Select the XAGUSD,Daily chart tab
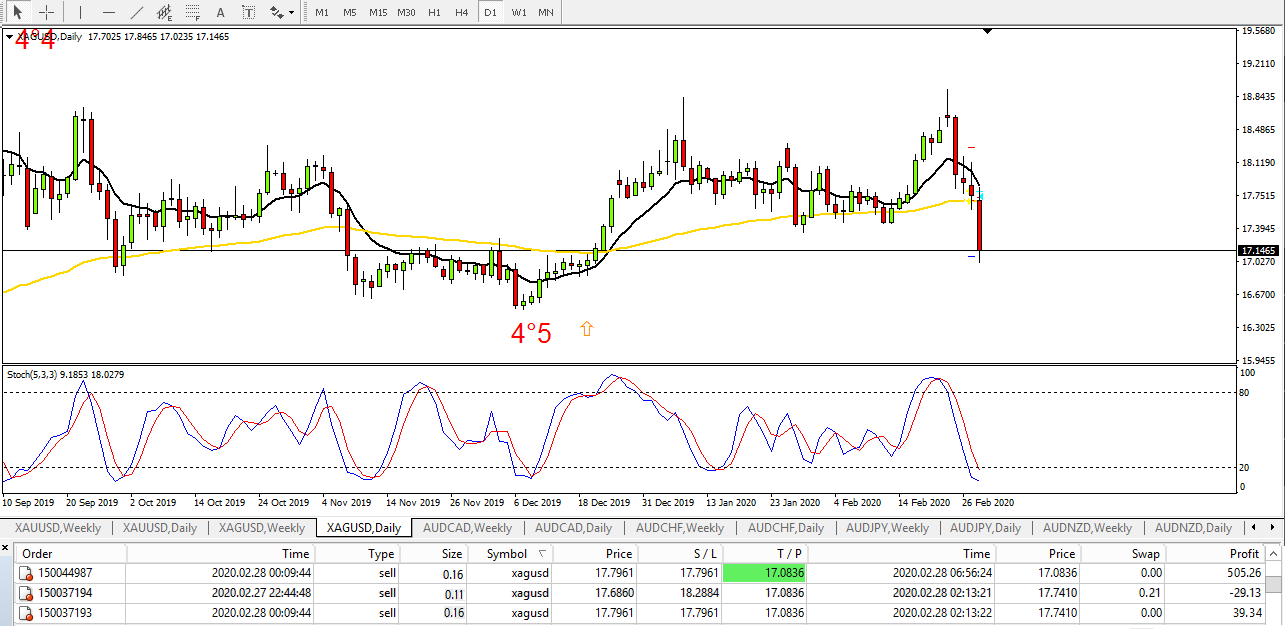 364,527
